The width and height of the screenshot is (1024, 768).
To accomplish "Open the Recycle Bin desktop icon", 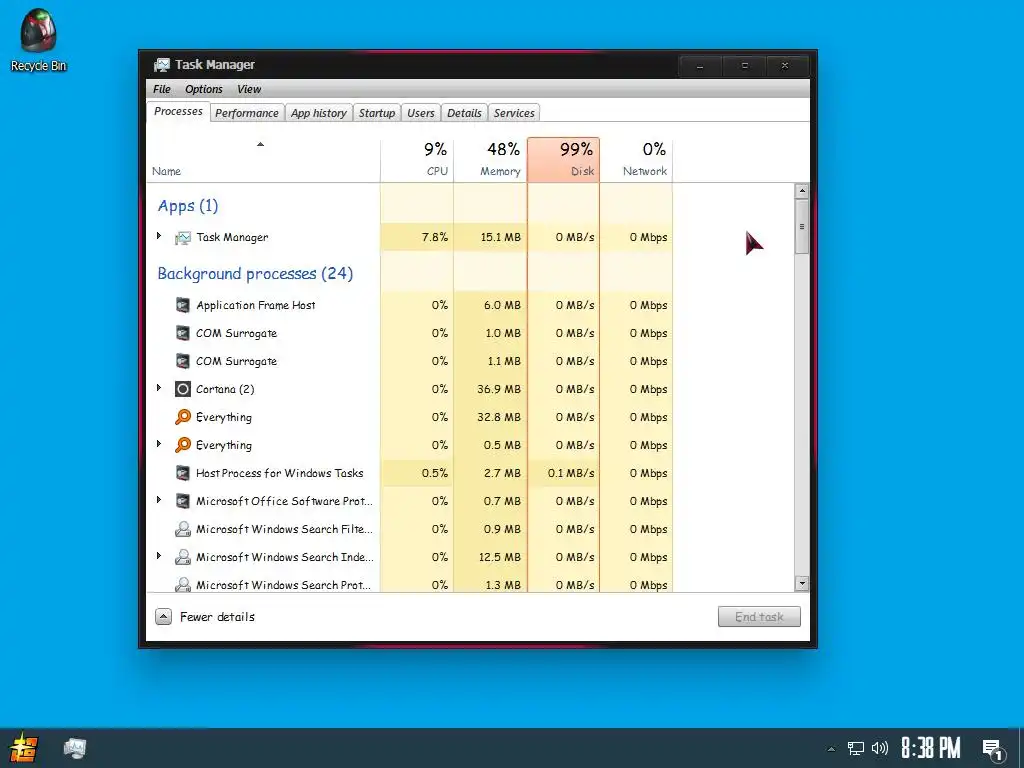I will pyautogui.click(x=38, y=39).
